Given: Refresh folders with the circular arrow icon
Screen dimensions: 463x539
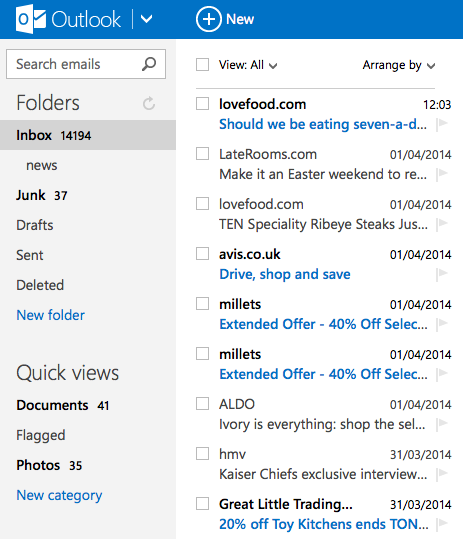Looking at the screenshot, I should point(149,103).
